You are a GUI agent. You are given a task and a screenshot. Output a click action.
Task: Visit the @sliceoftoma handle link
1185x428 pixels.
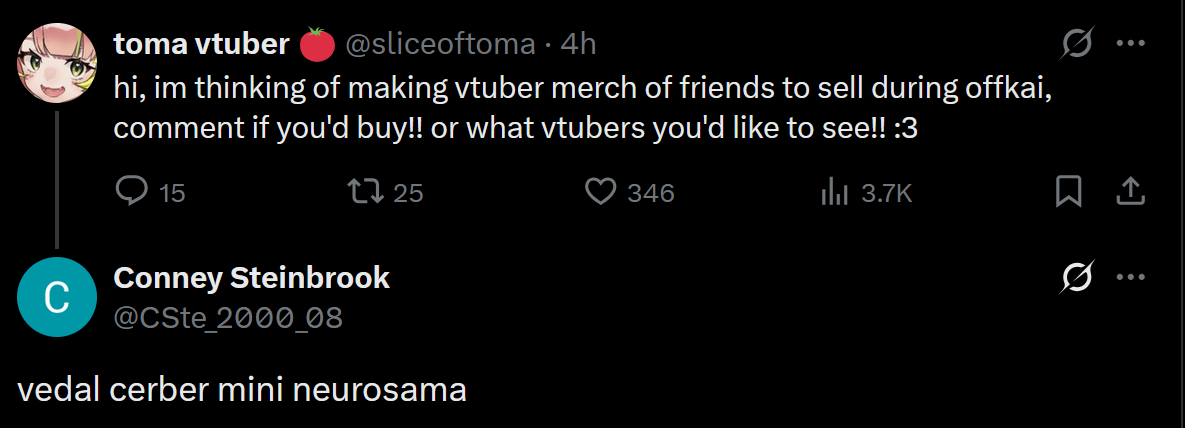pos(440,43)
